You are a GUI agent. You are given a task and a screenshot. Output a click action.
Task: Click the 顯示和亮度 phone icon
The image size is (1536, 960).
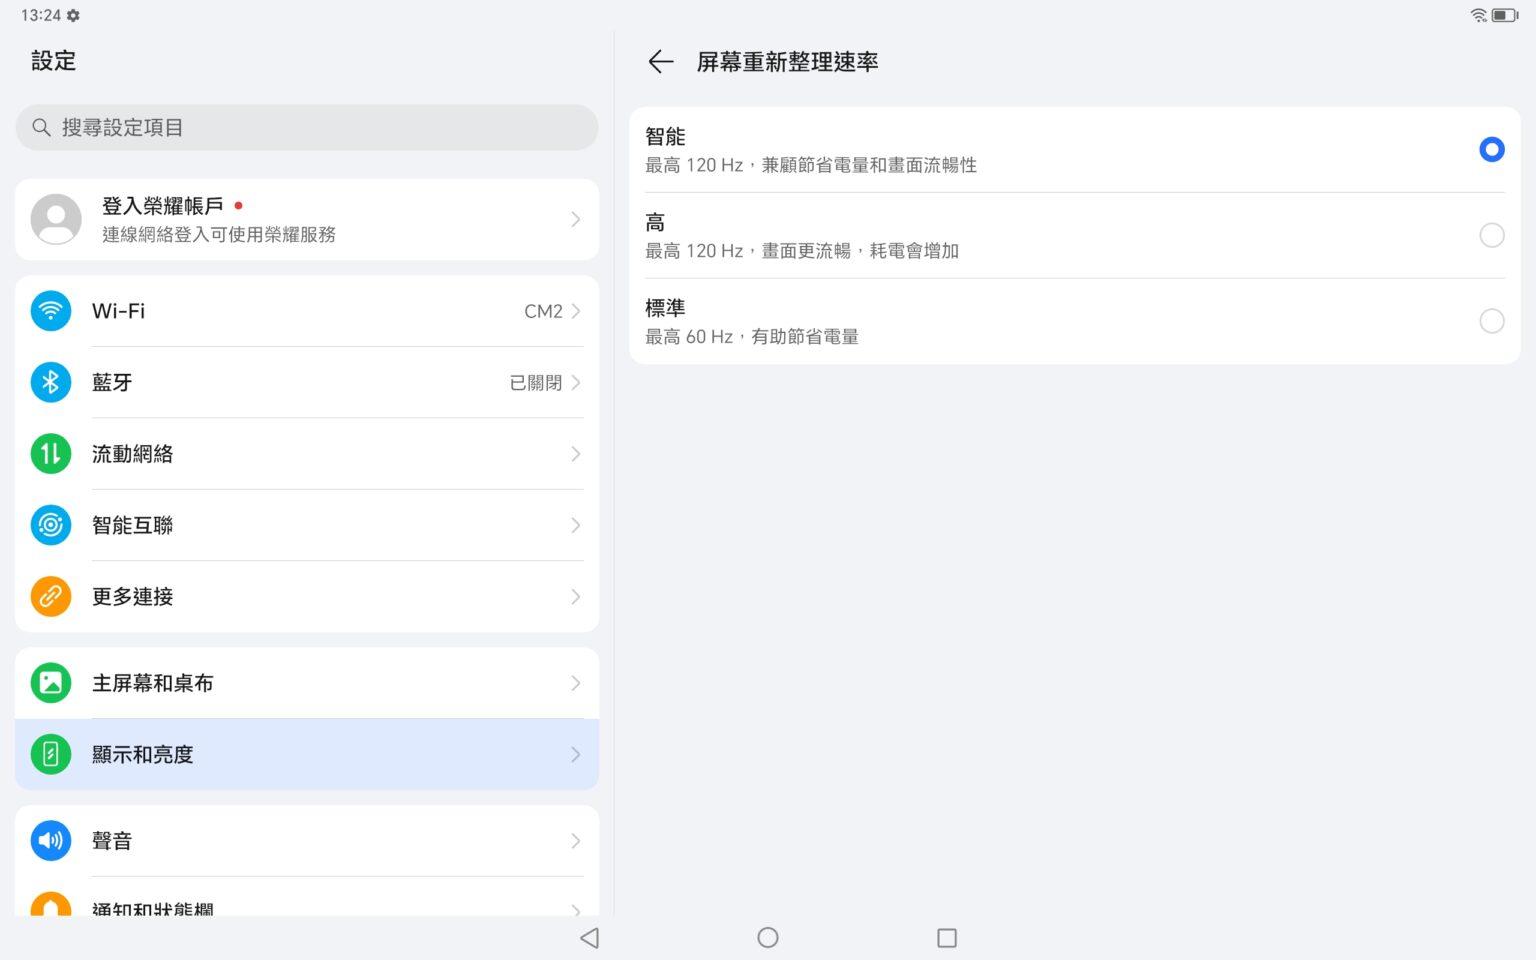51,754
